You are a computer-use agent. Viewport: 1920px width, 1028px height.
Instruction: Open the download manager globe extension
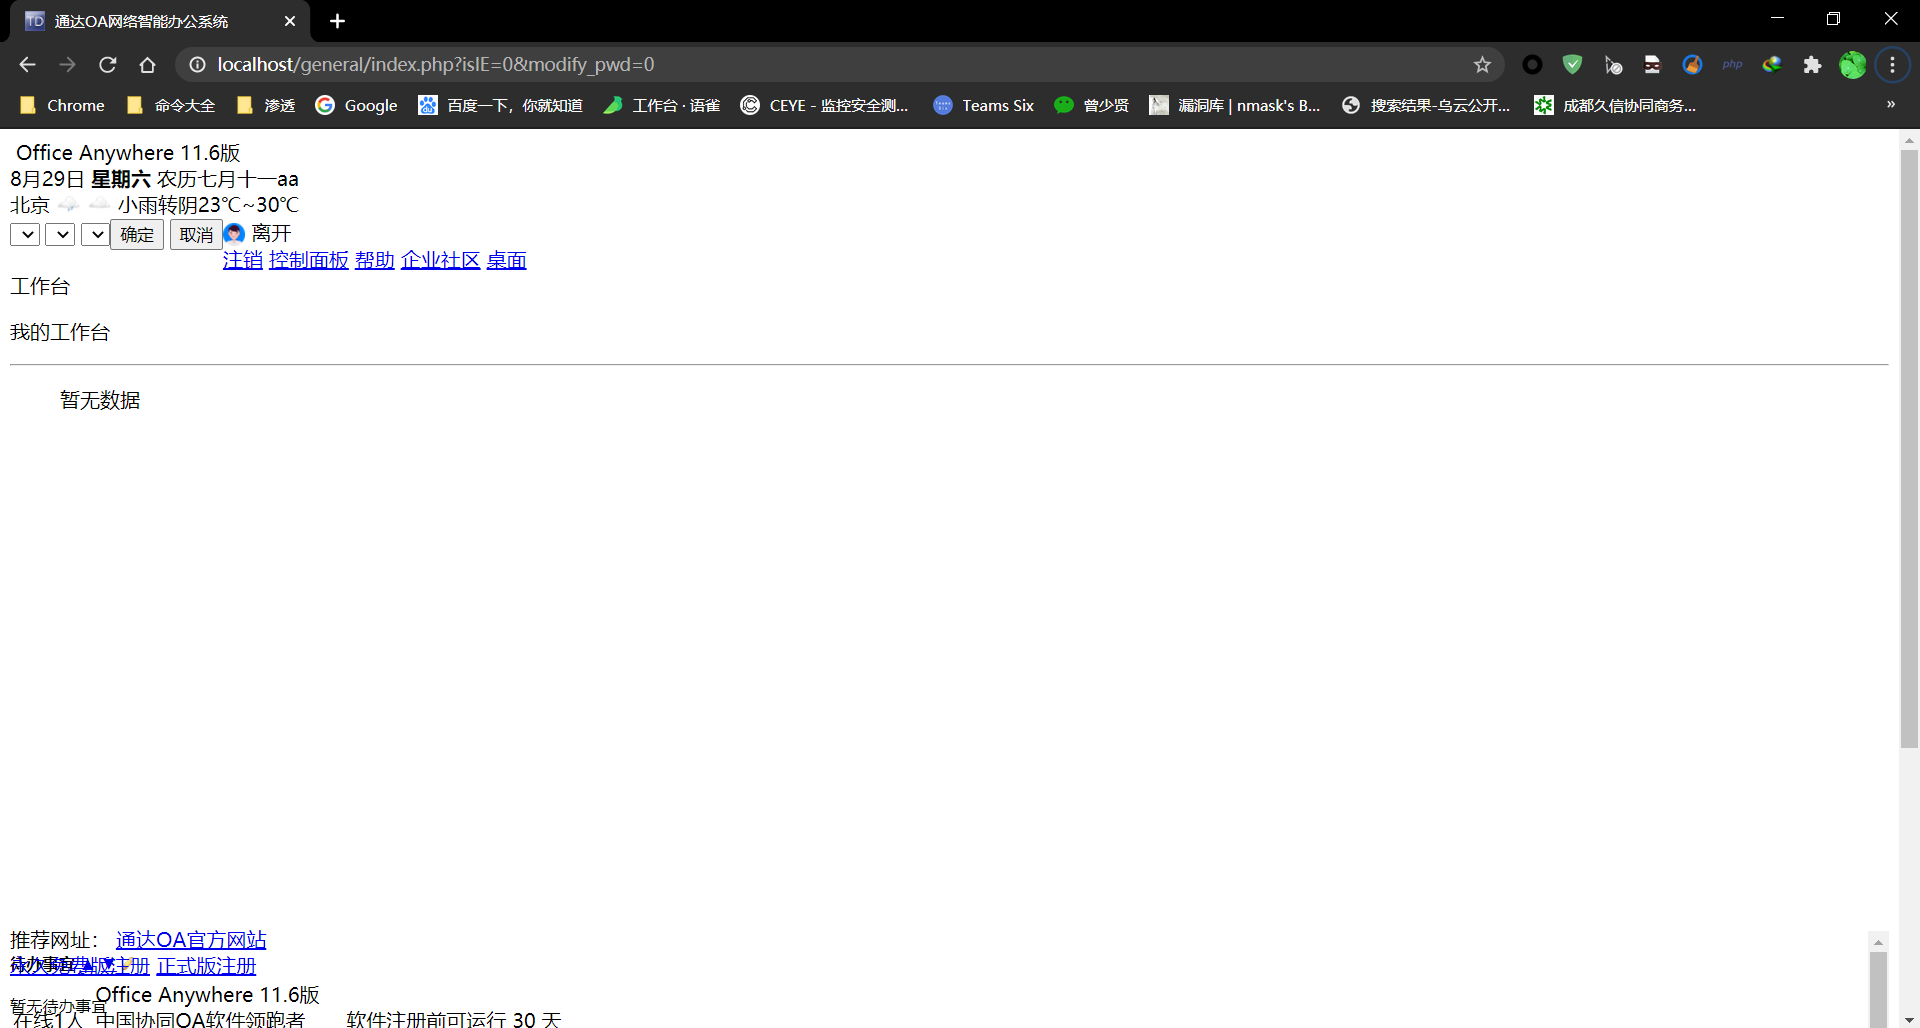click(x=1772, y=65)
